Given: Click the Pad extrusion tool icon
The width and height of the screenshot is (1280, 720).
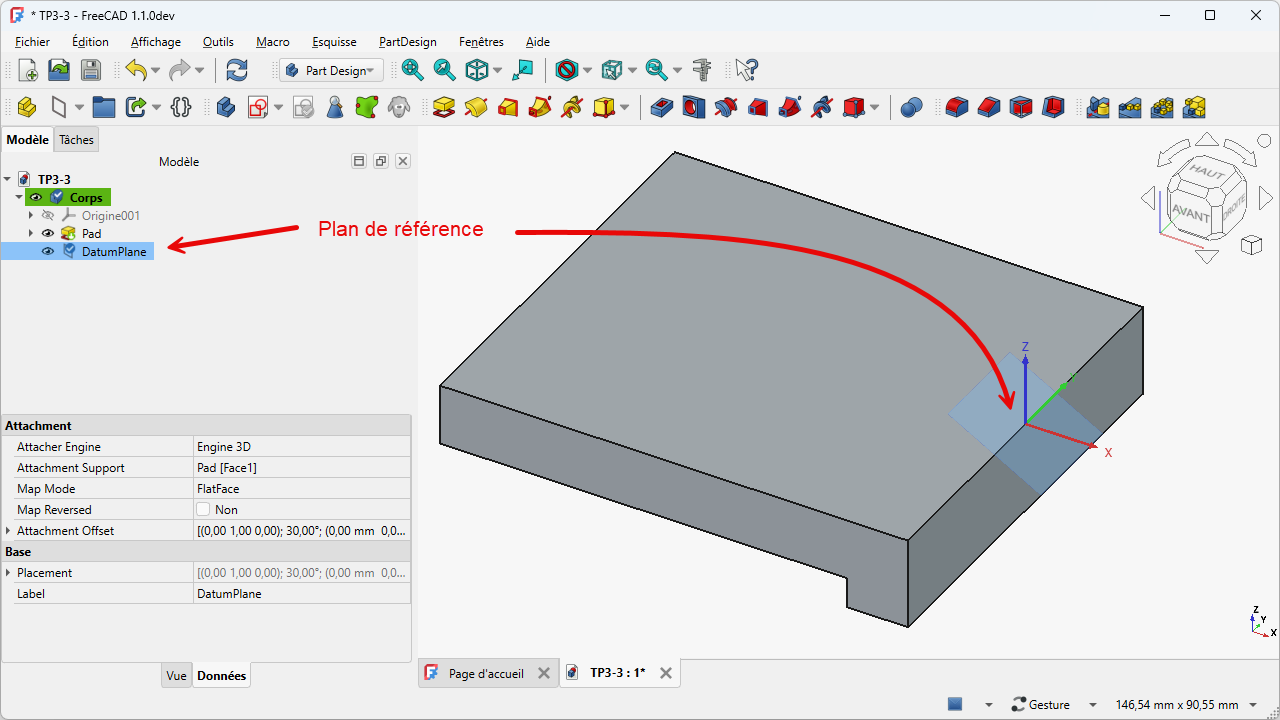Looking at the screenshot, I should (444, 107).
